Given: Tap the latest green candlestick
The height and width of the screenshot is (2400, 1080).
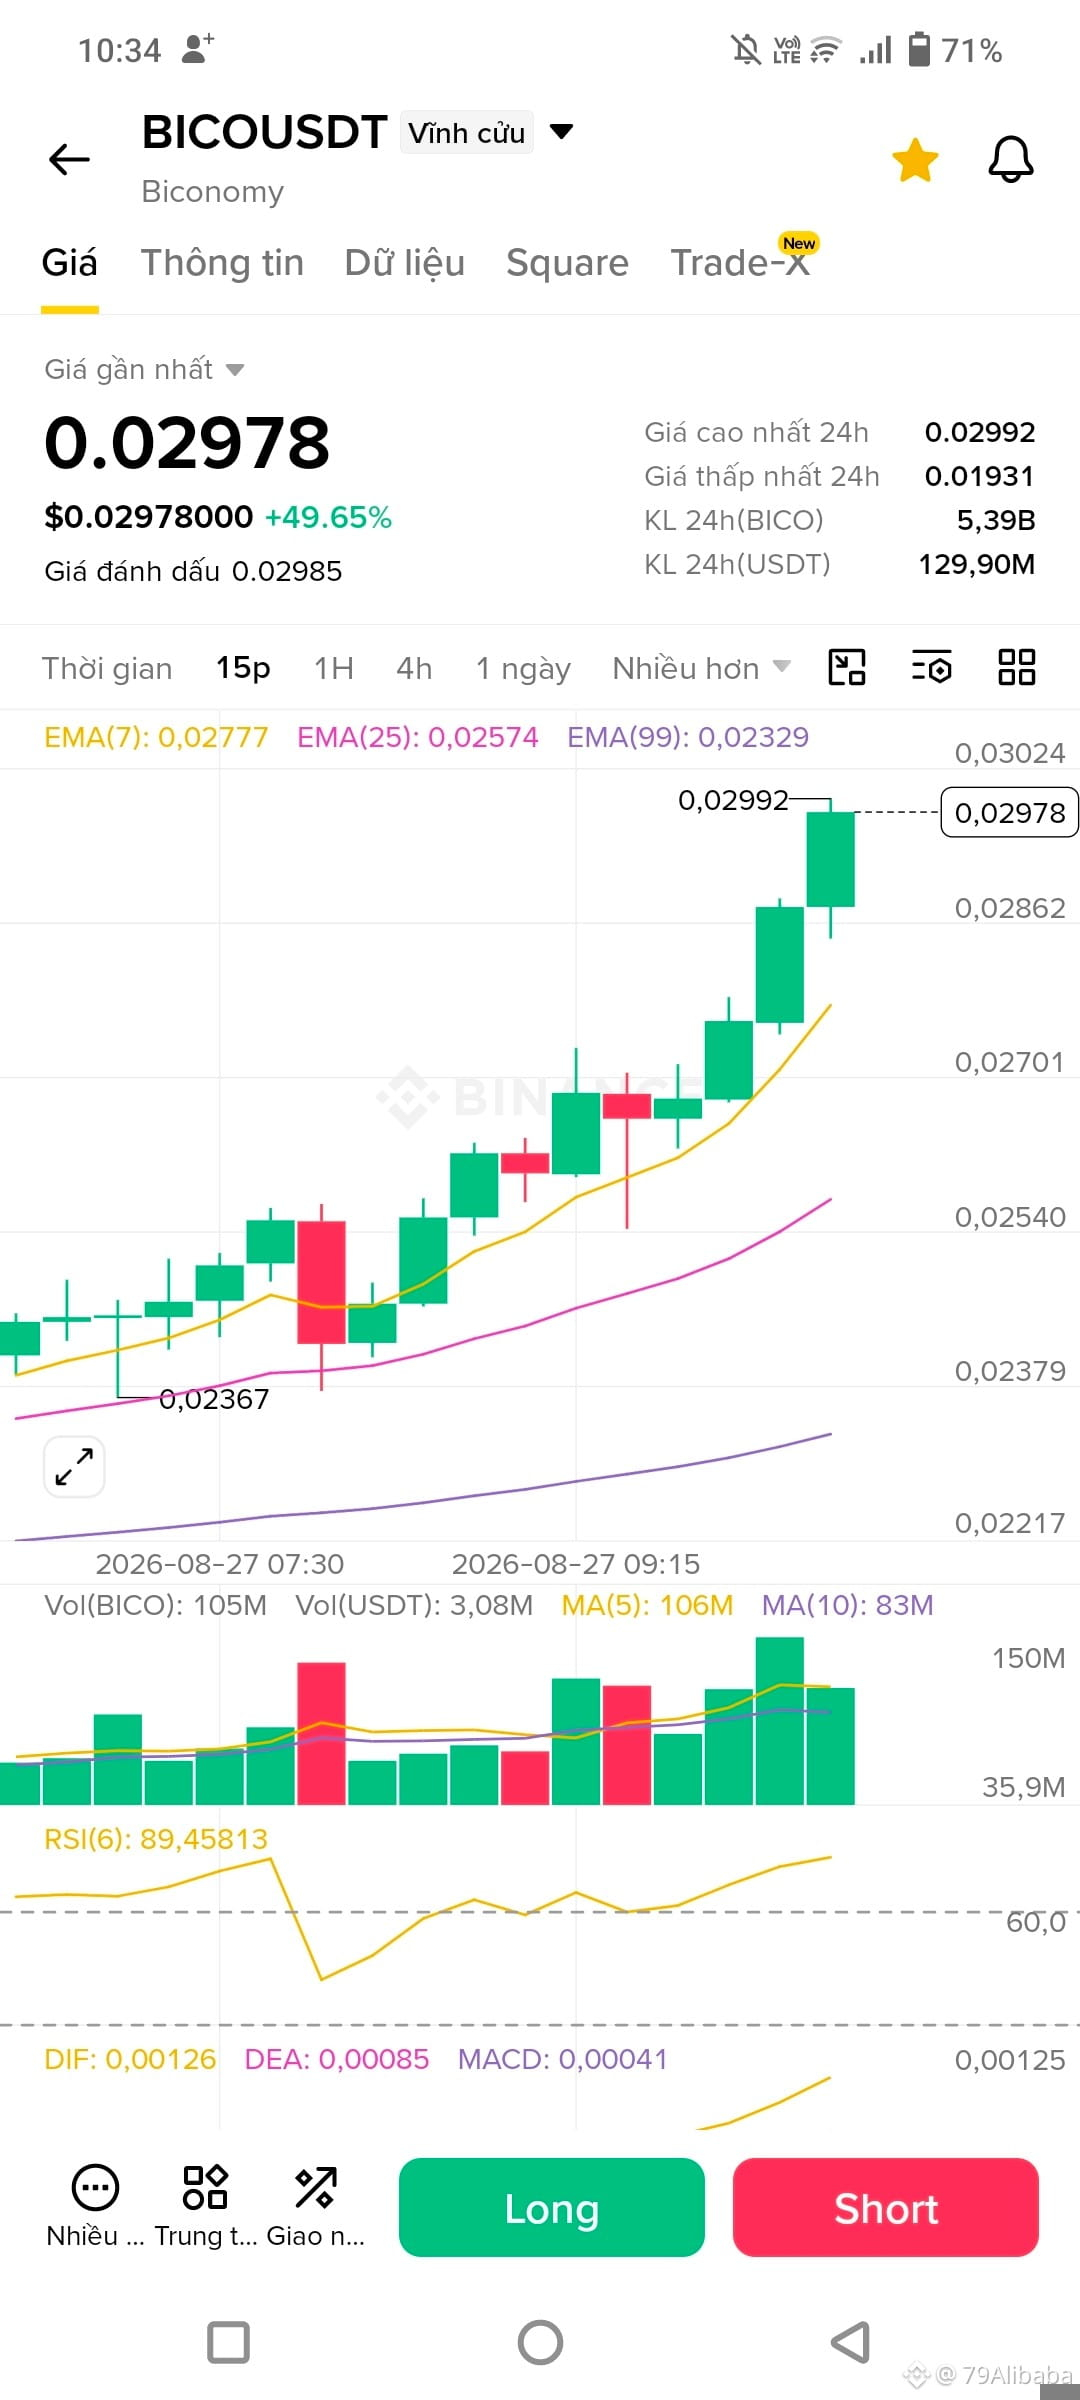Looking at the screenshot, I should [x=831, y=859].
